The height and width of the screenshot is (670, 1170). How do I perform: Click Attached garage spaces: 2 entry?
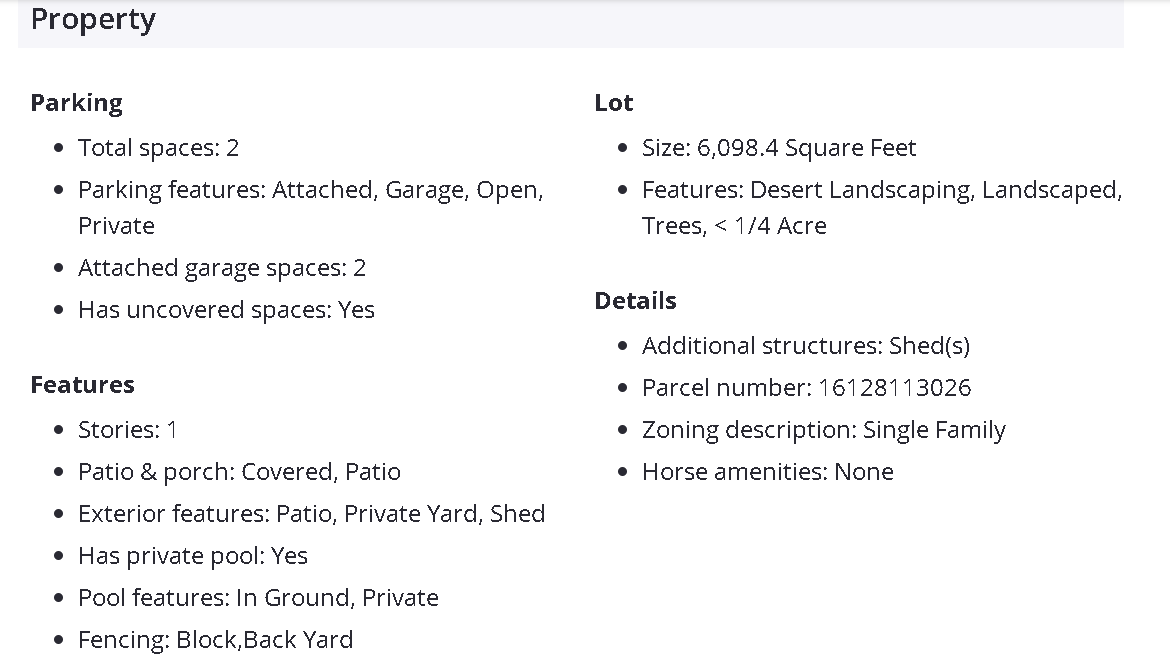tap(222, 268)
